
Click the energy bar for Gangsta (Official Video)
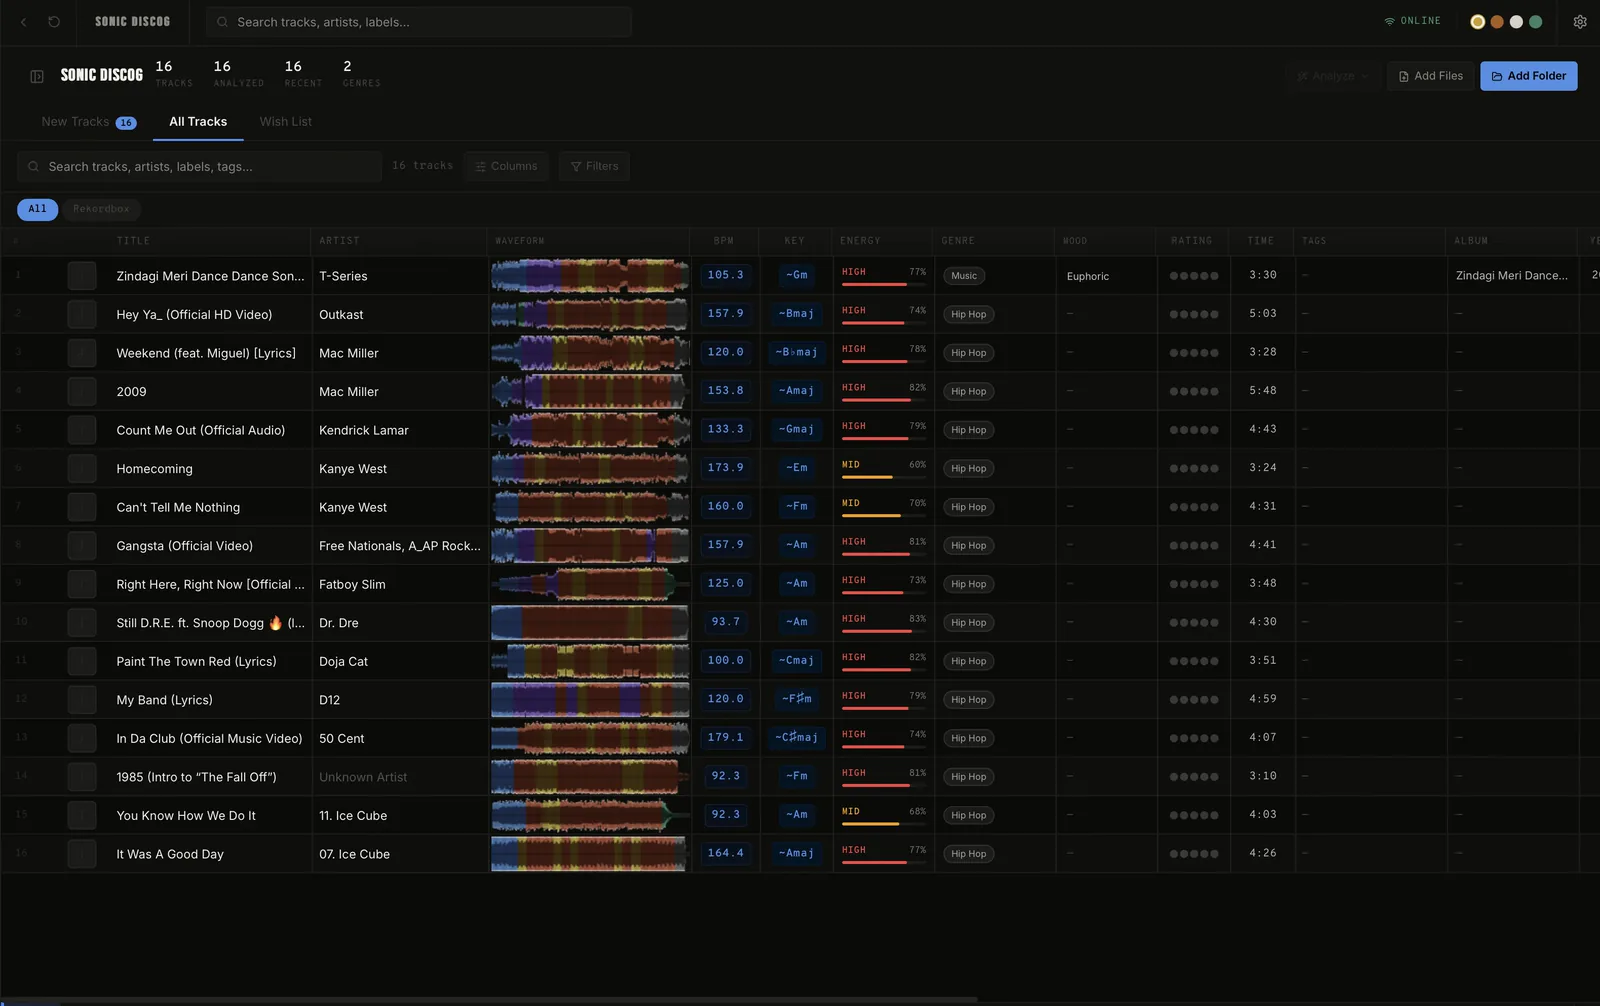pos(884,554)
